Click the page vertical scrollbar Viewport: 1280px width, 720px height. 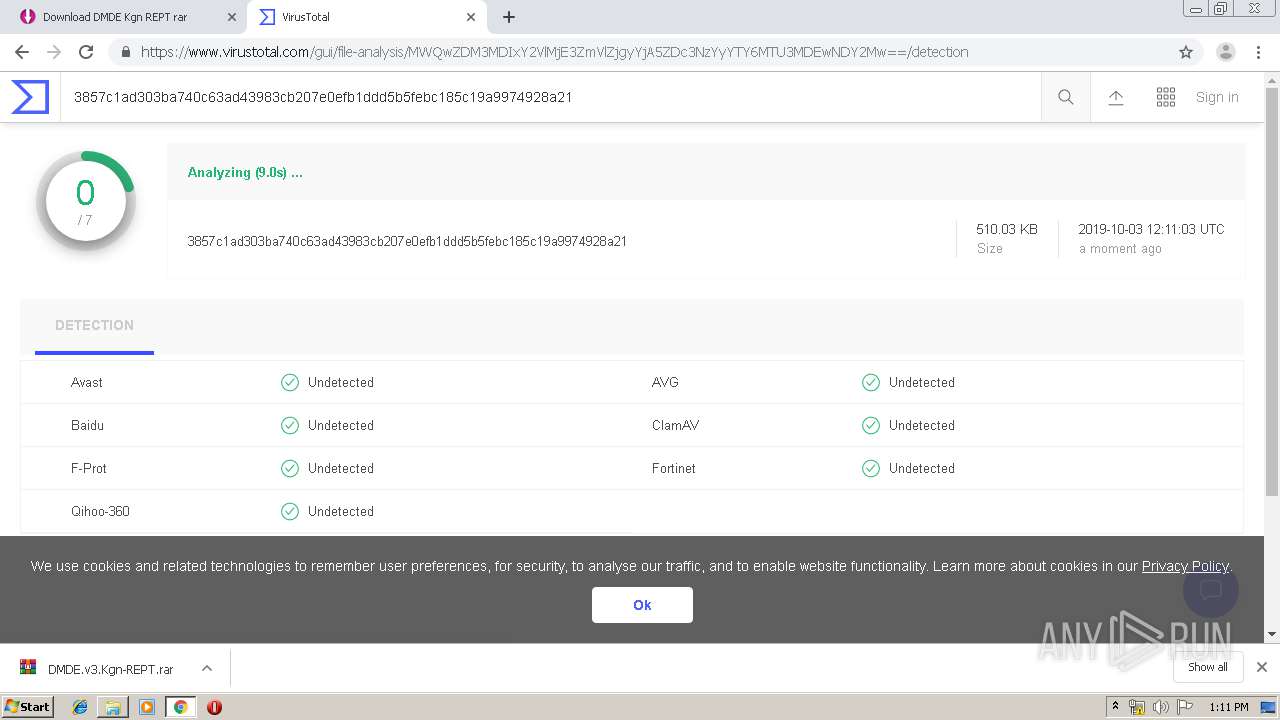click(x=1272, y=290)
